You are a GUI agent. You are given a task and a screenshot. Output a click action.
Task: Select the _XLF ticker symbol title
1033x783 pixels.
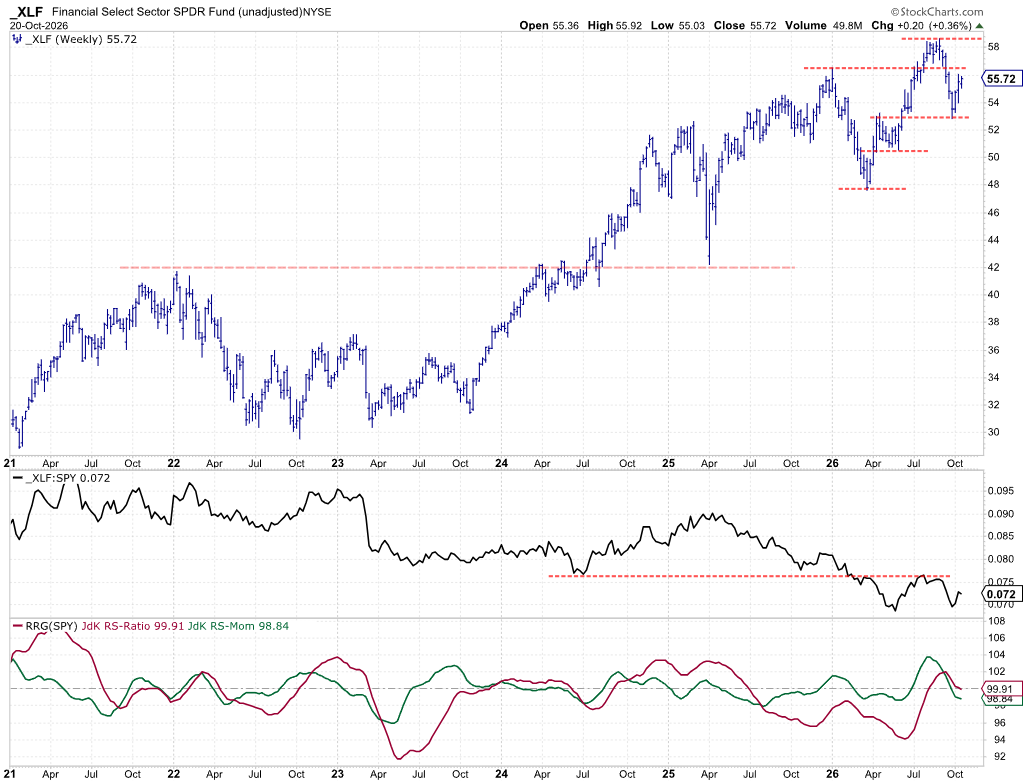click(26, 12)
